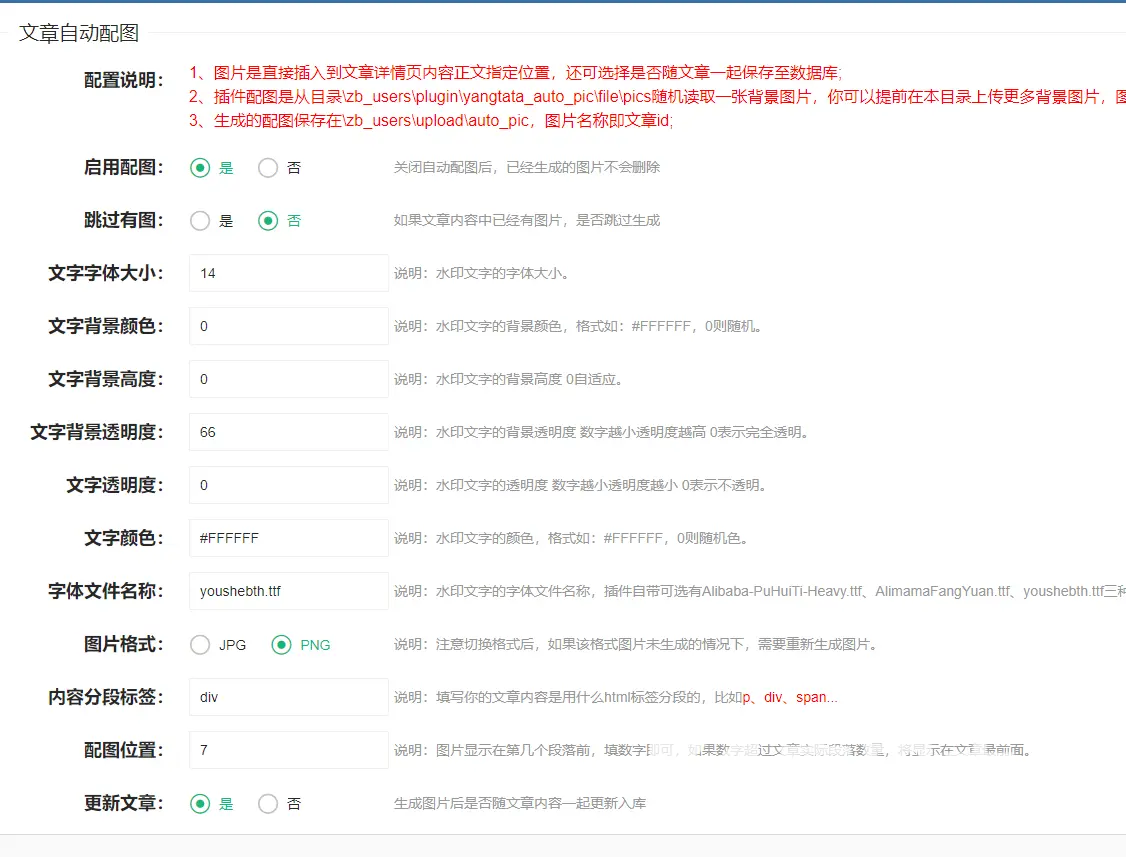The height and width of the screenshot is (857, 1126).
Task: Click the 文字透明度 input field
Action: [x=289, y=485]
